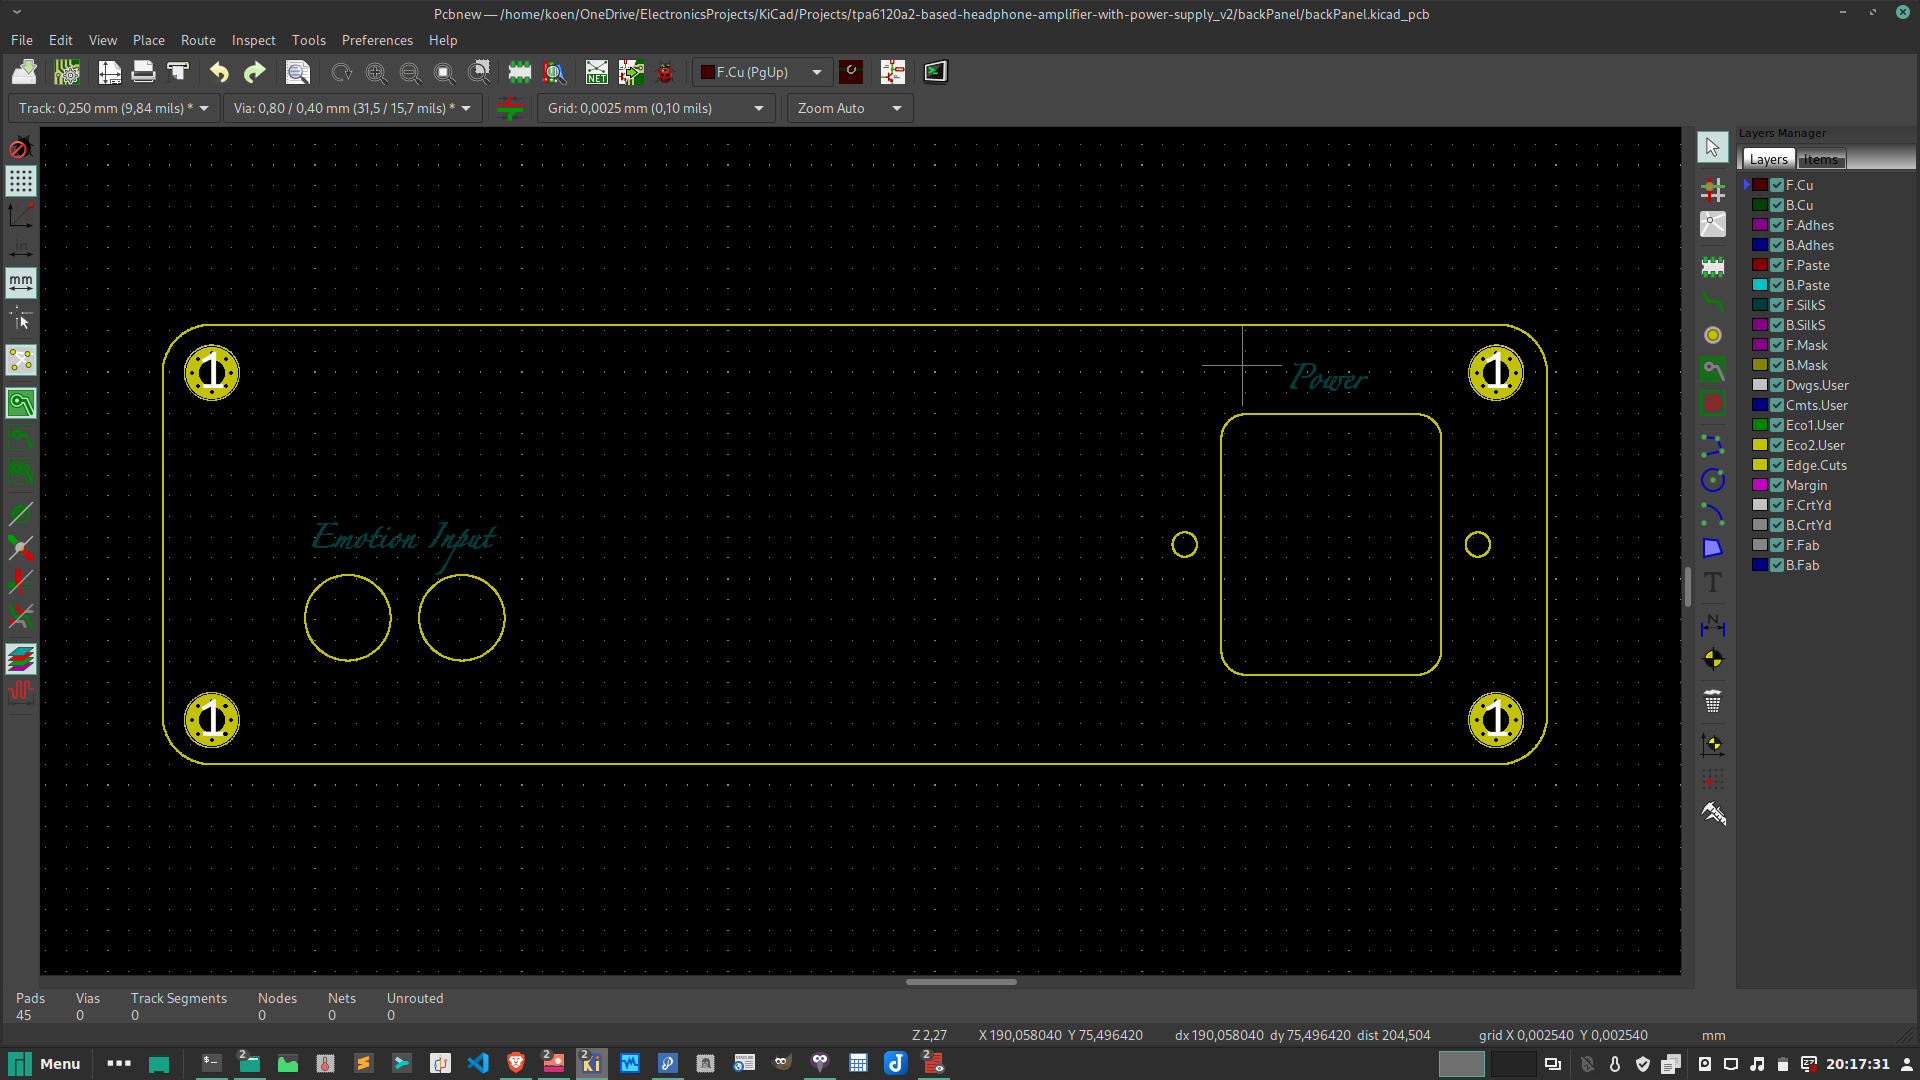The height and width of the screenshot is (1080, 1920).
Task: Hide the B.Cu layer checkbox
Action: tap(1777, 205)
